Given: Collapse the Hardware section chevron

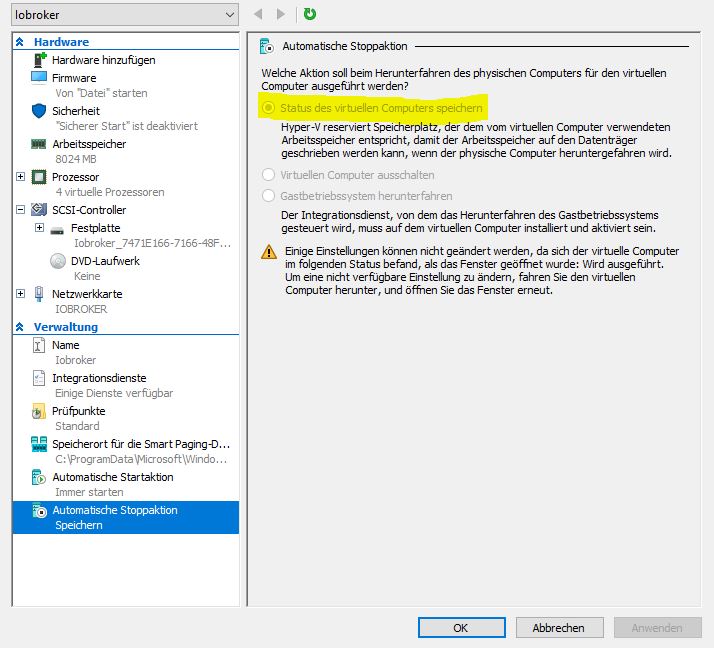Looking at the screenshot, I should pos(20,42).
